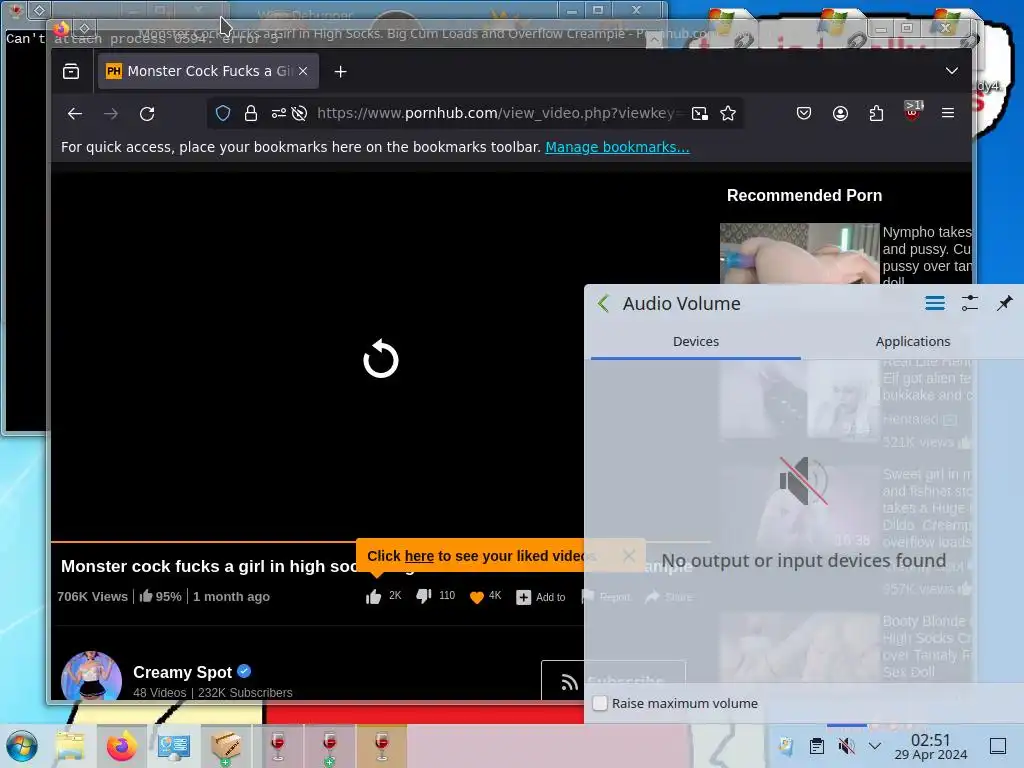
Task: Click the Firefox forward arrow
Action: [x=111, y=114]
